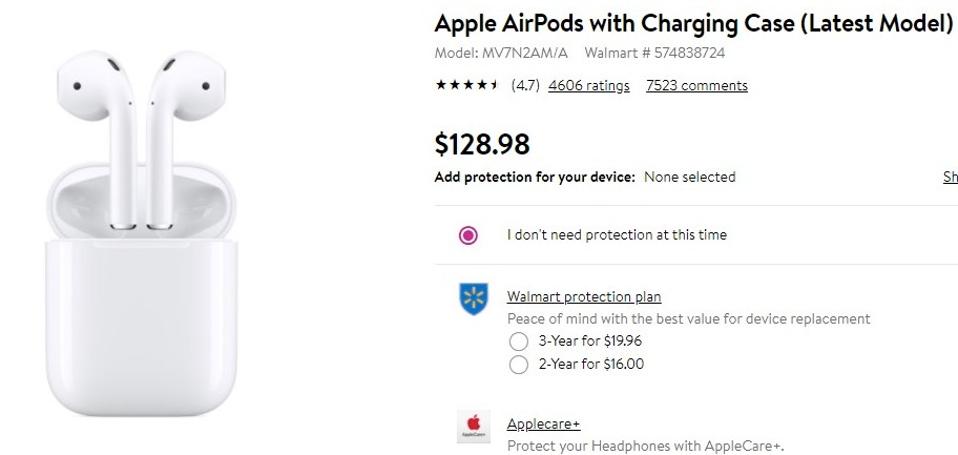Open the Walmart protection plan link
This screenshot has height=455, width=958.
point(584,297)
